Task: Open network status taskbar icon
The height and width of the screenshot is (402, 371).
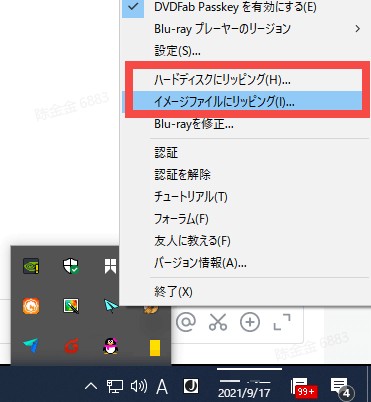Action: (115, 387)
